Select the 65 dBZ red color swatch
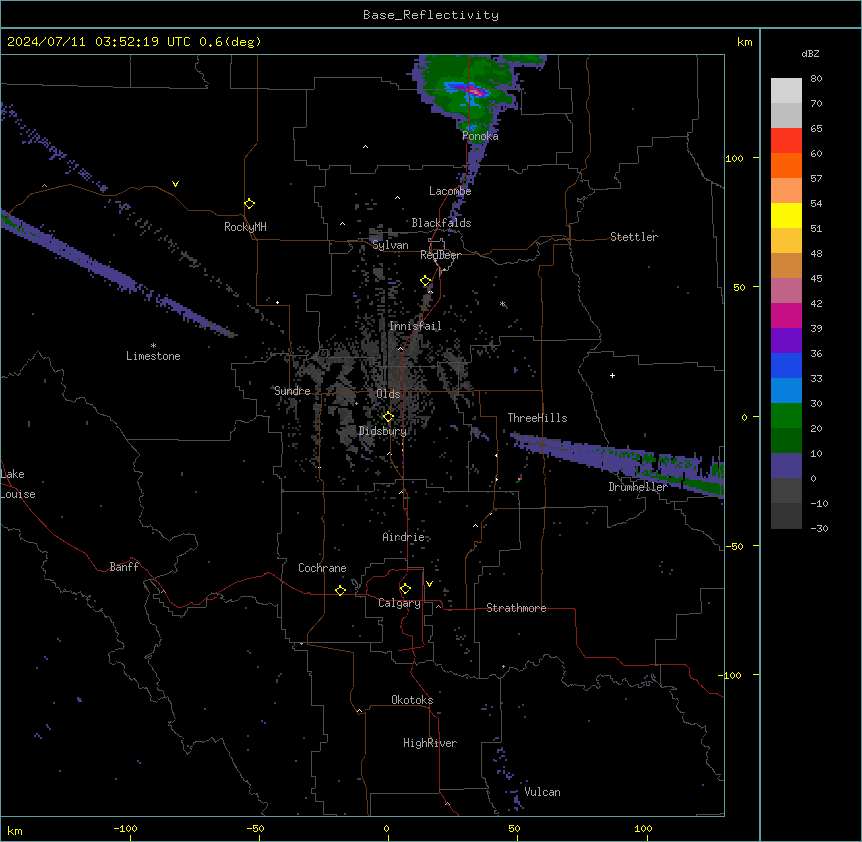The image size is (862, 842). (x=786, y=140)
